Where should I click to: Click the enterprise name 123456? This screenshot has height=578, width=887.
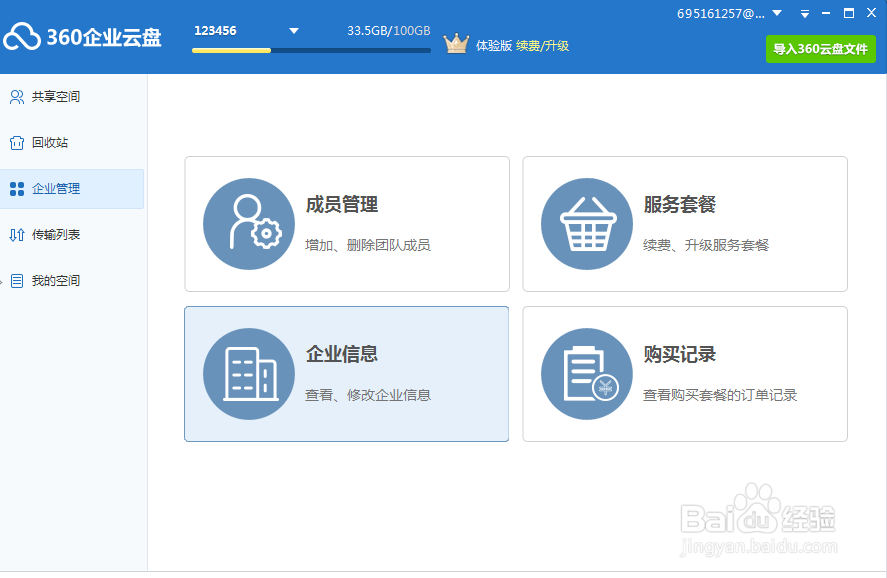(x=215, y=31)
